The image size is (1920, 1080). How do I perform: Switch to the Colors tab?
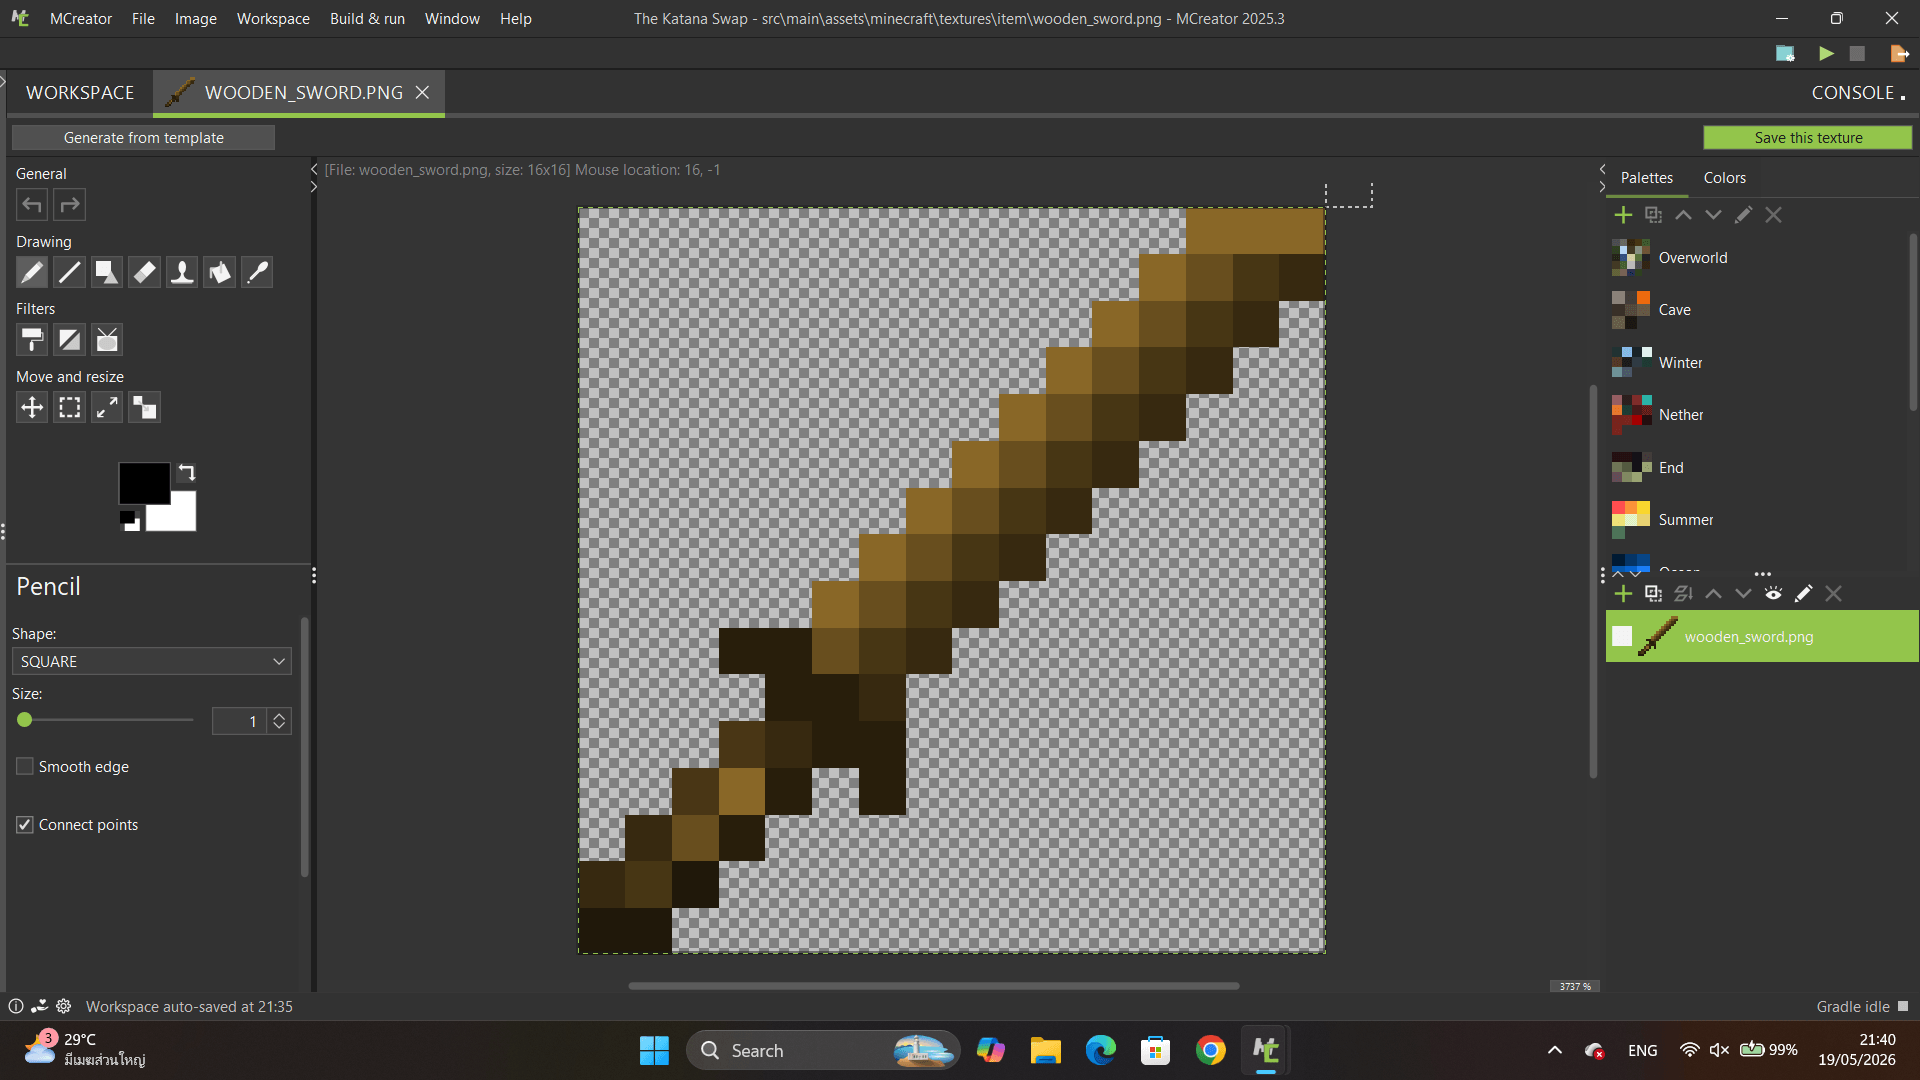(1724, 177)
